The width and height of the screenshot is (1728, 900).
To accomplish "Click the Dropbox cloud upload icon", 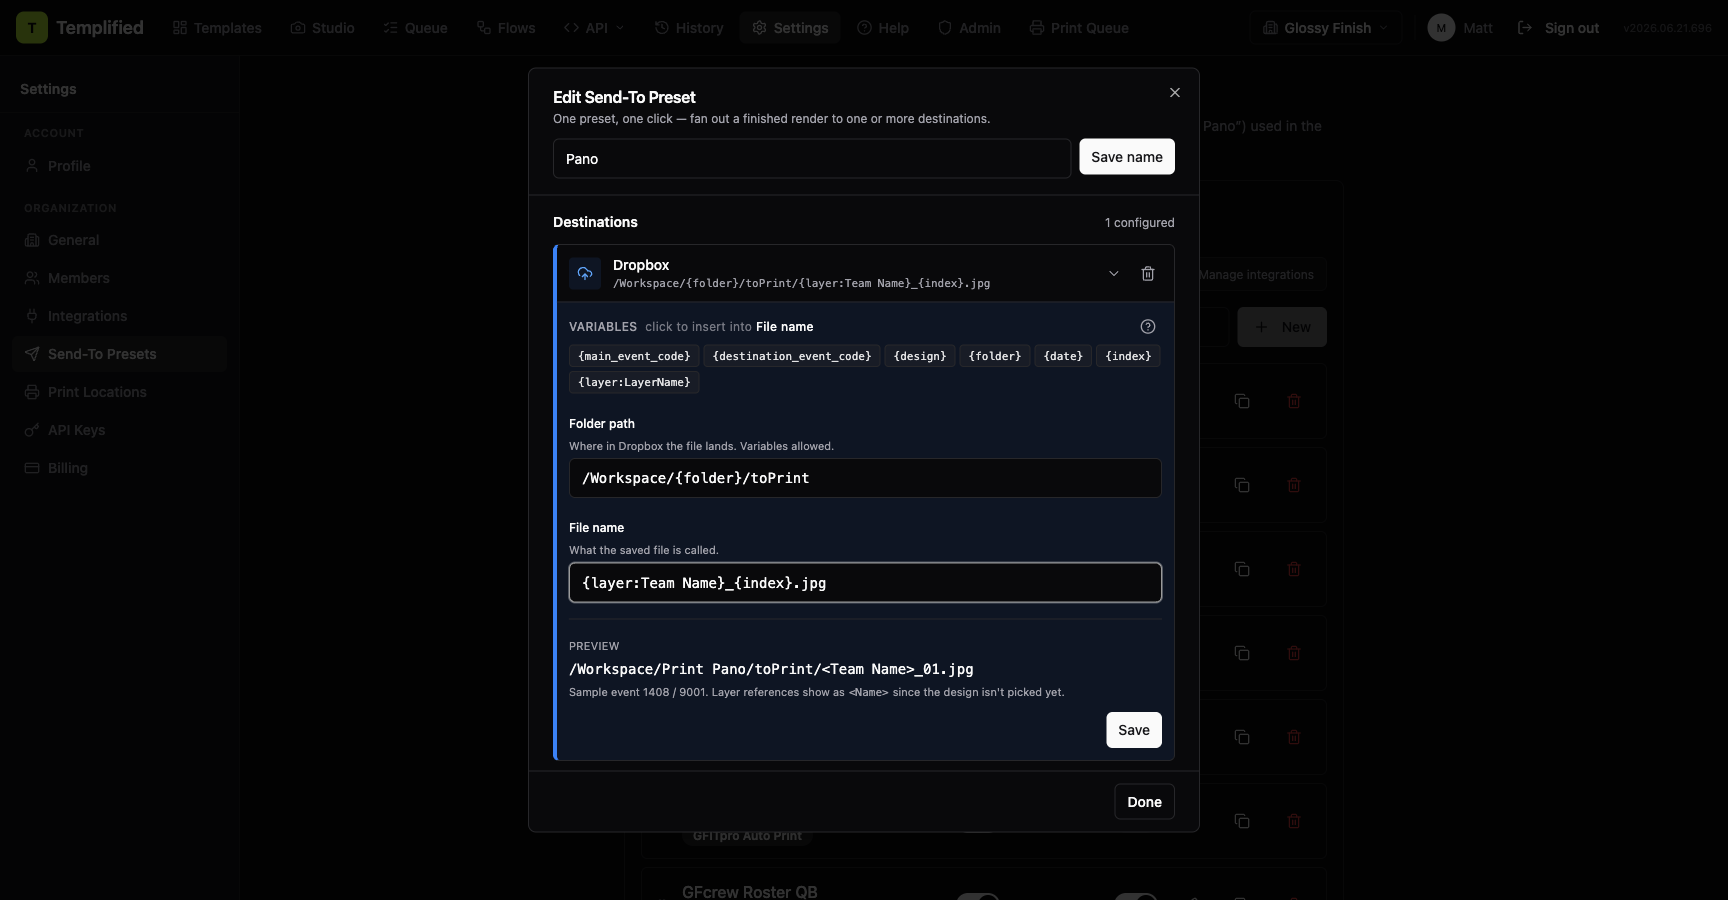I will [x=585, y=273].
